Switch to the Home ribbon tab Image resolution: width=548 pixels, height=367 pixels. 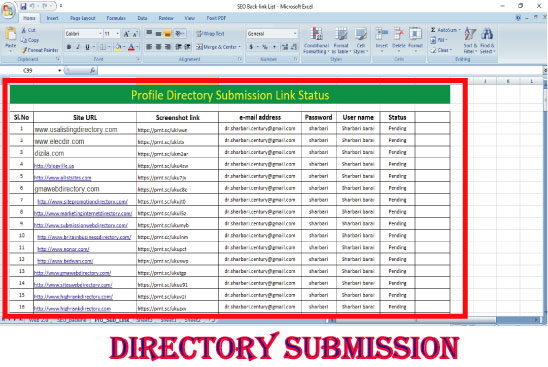[x=29, y=18]
